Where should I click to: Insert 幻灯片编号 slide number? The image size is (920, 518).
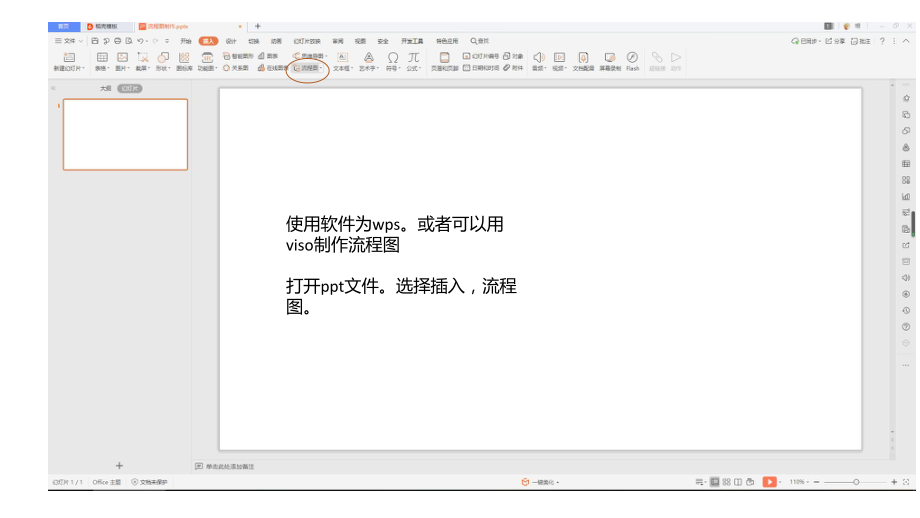(x=481, y=56)
